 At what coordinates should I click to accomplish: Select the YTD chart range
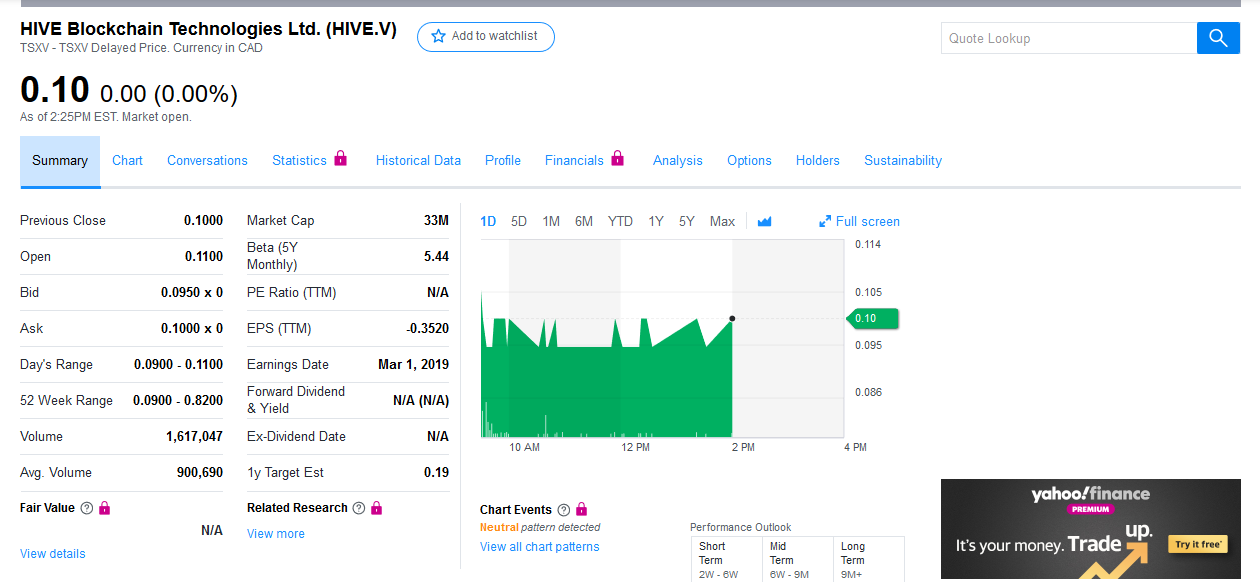(x=620, y=221)
